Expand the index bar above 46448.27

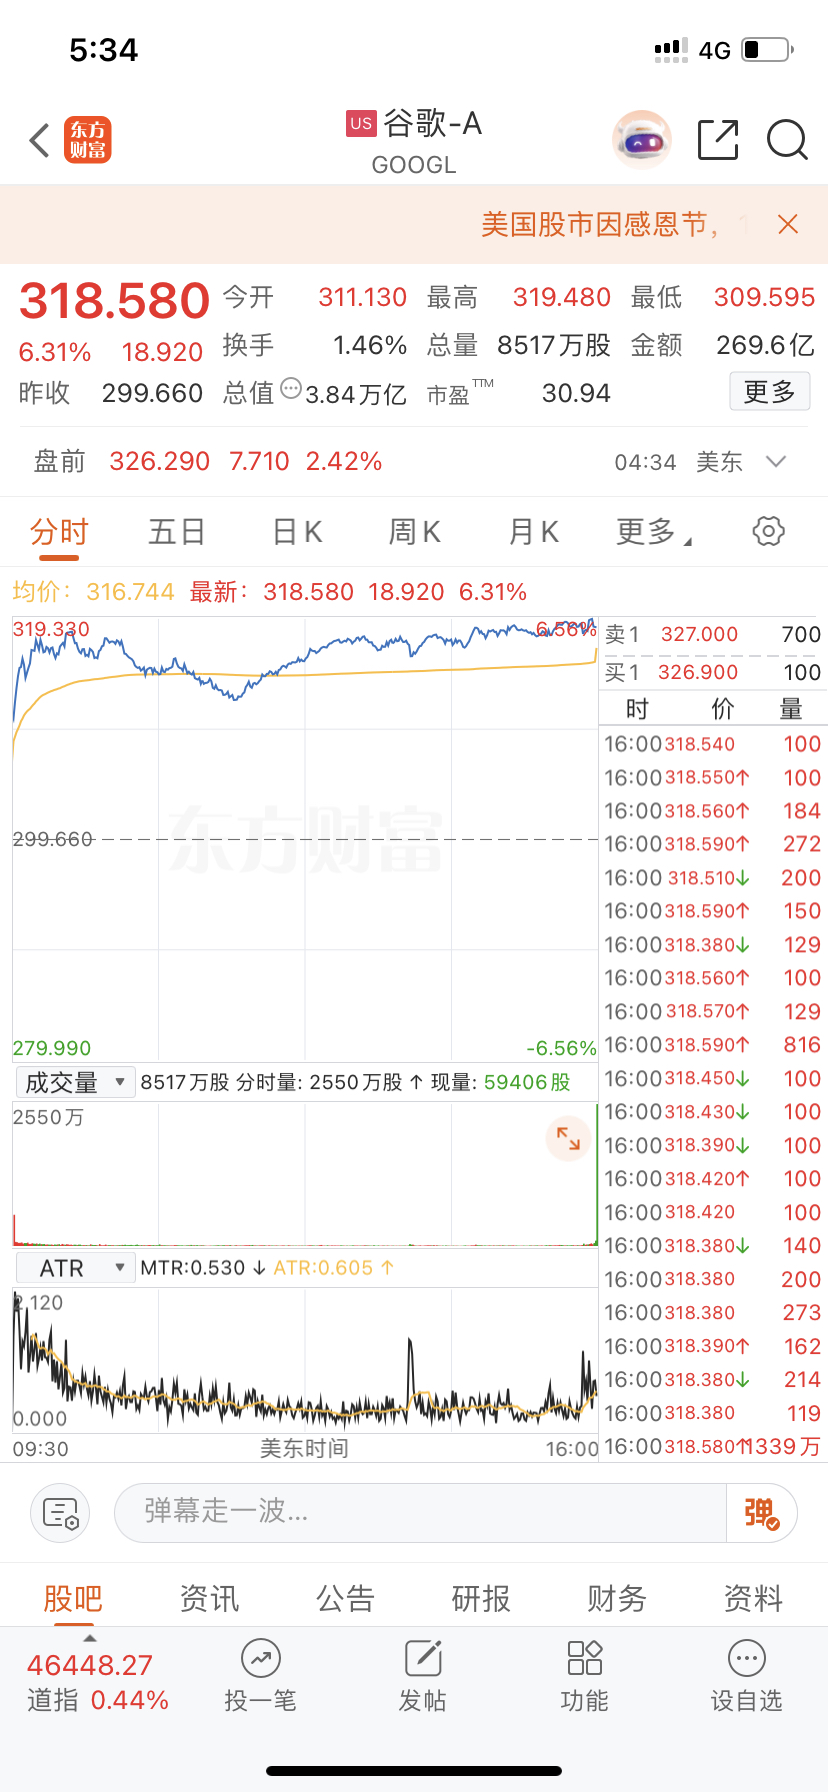tap(90, 1638)
